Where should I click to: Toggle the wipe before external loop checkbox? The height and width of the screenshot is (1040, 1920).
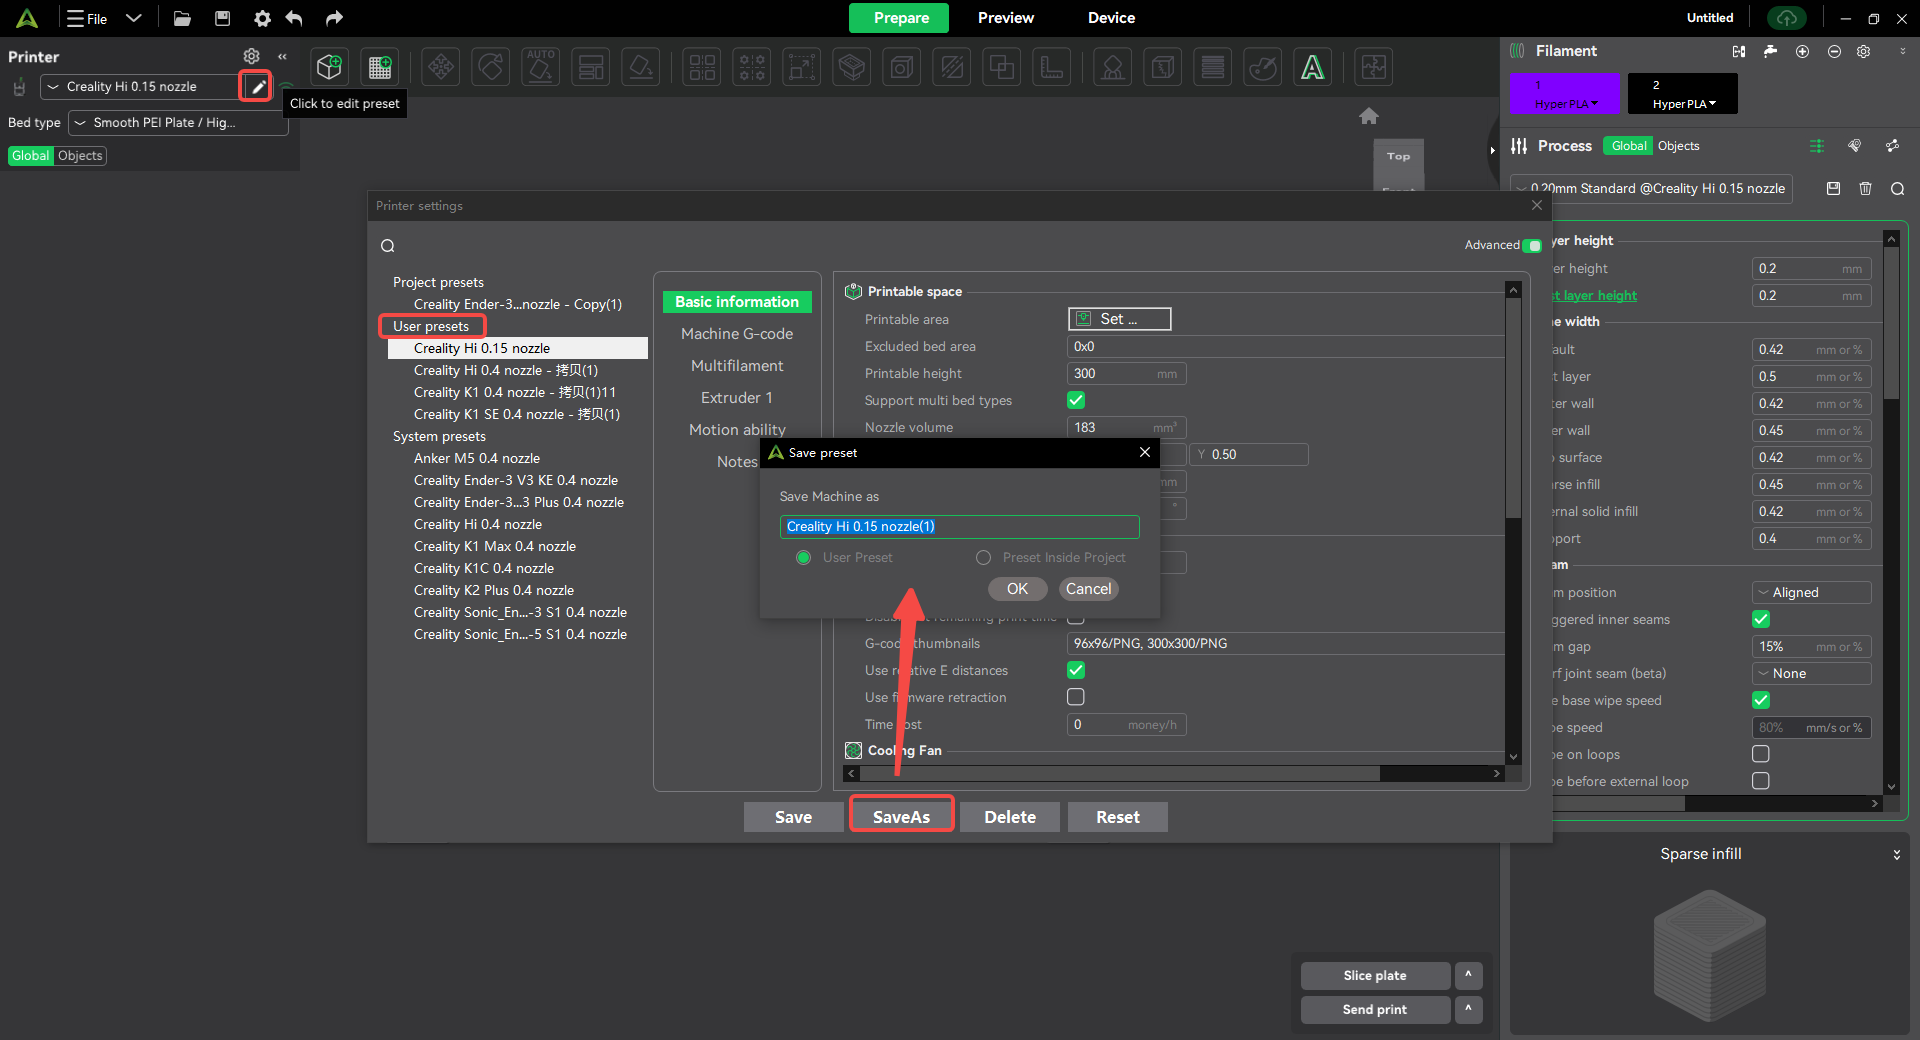click(1761, 781)
